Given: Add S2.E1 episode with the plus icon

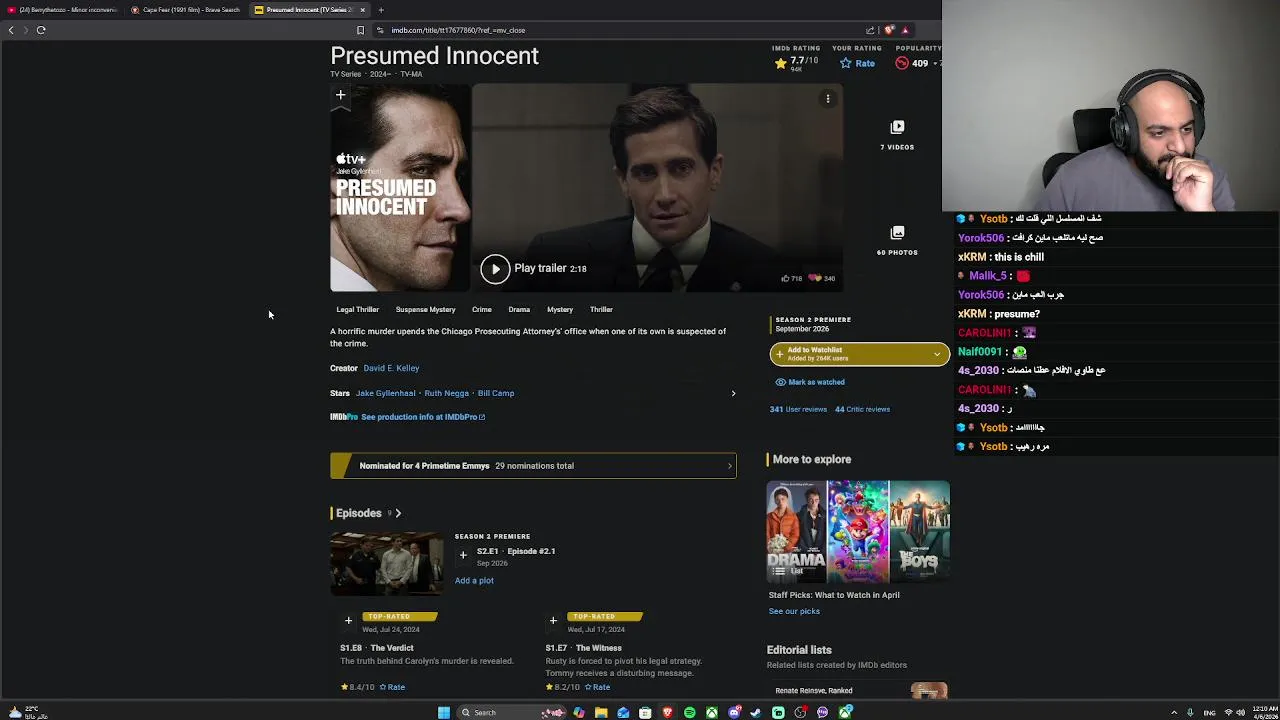Looking at the screenshot, I should (463, 555).
